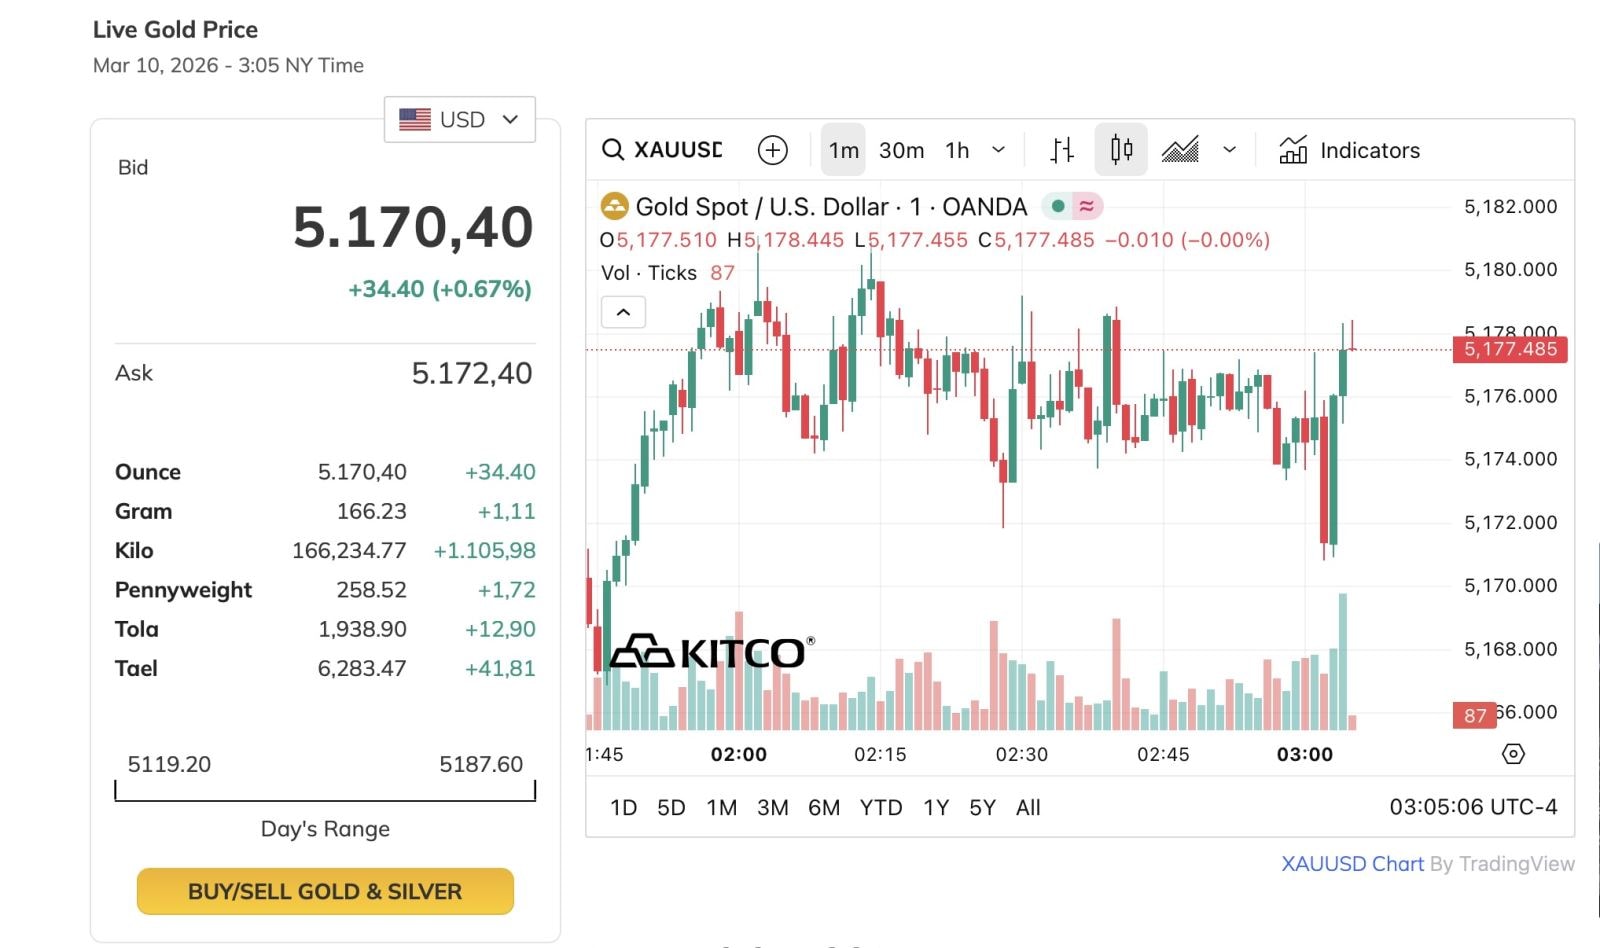Click the compare/add symbol plus icon
The height and width of the screenshot is (948, 1600).
(772, 150)
